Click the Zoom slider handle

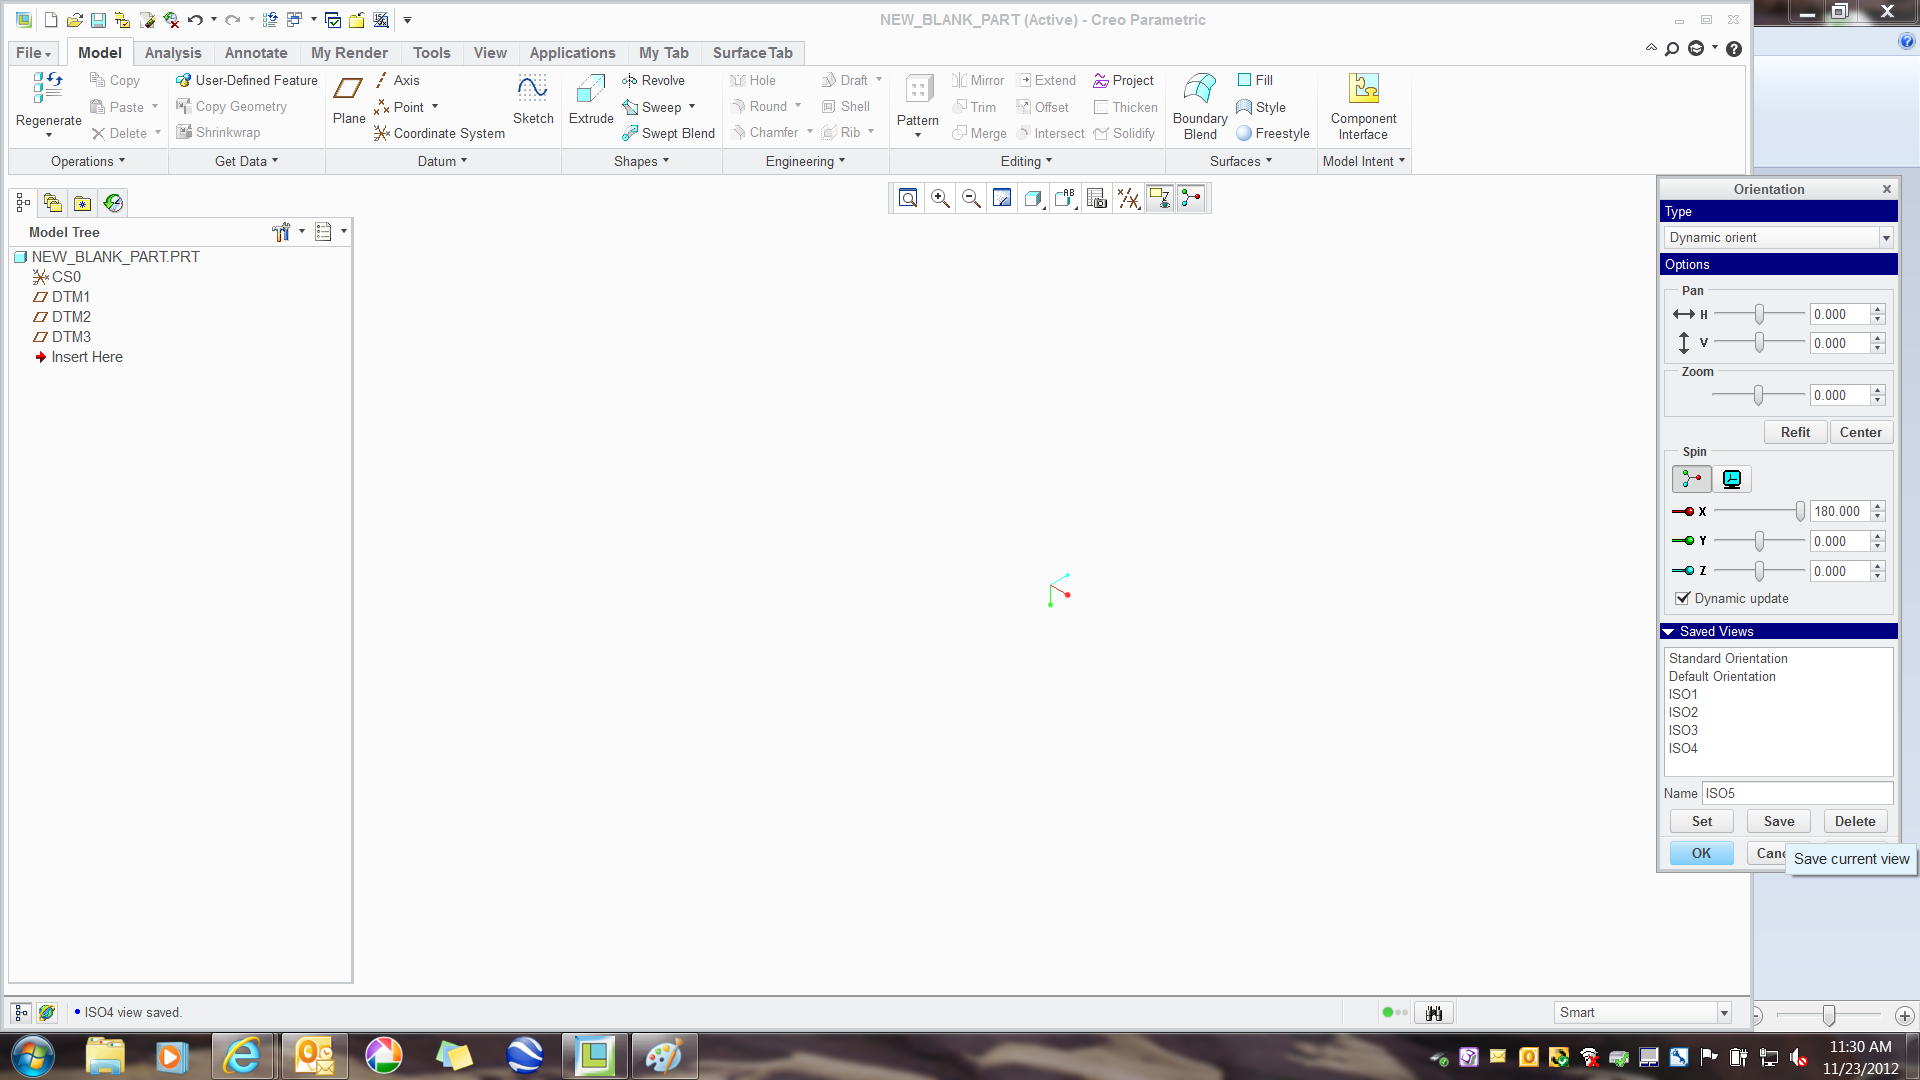pyautogui.click(x=1758, y=395)
